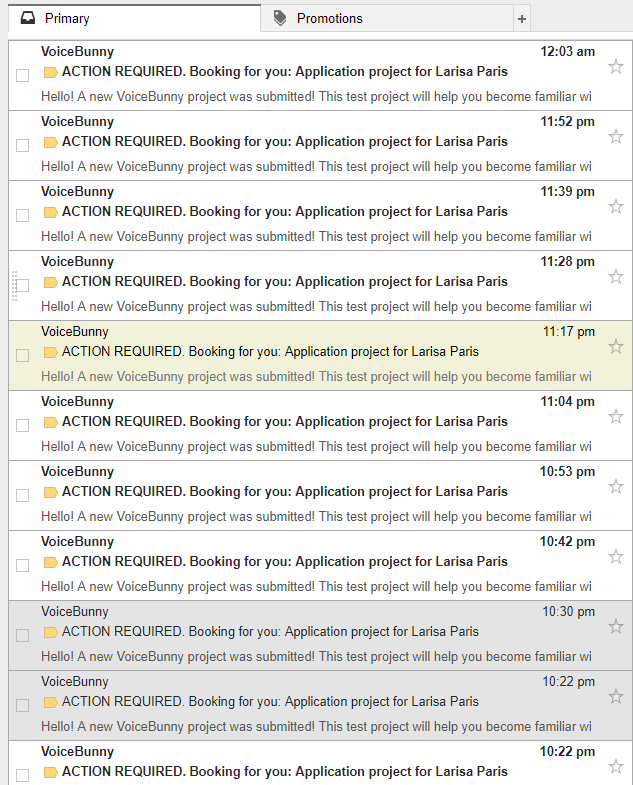Add a new inbox tab with plus button
633x785 pixels.
coord(521,18)
